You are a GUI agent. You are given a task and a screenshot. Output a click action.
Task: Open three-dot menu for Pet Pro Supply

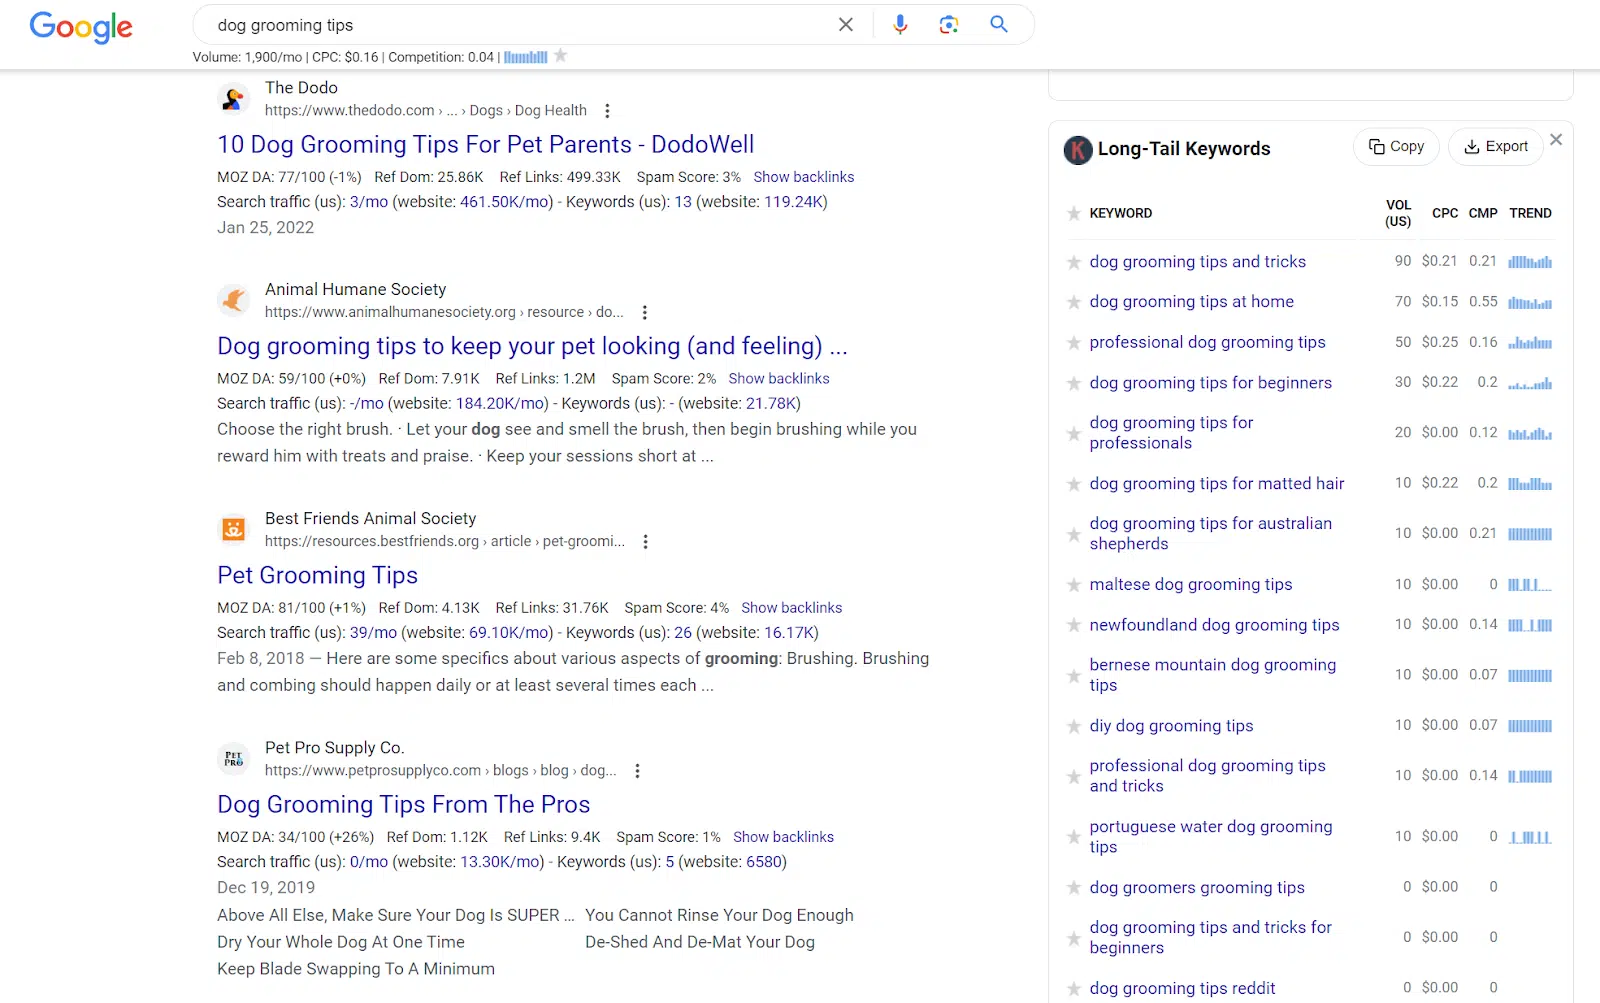[637, 771]
